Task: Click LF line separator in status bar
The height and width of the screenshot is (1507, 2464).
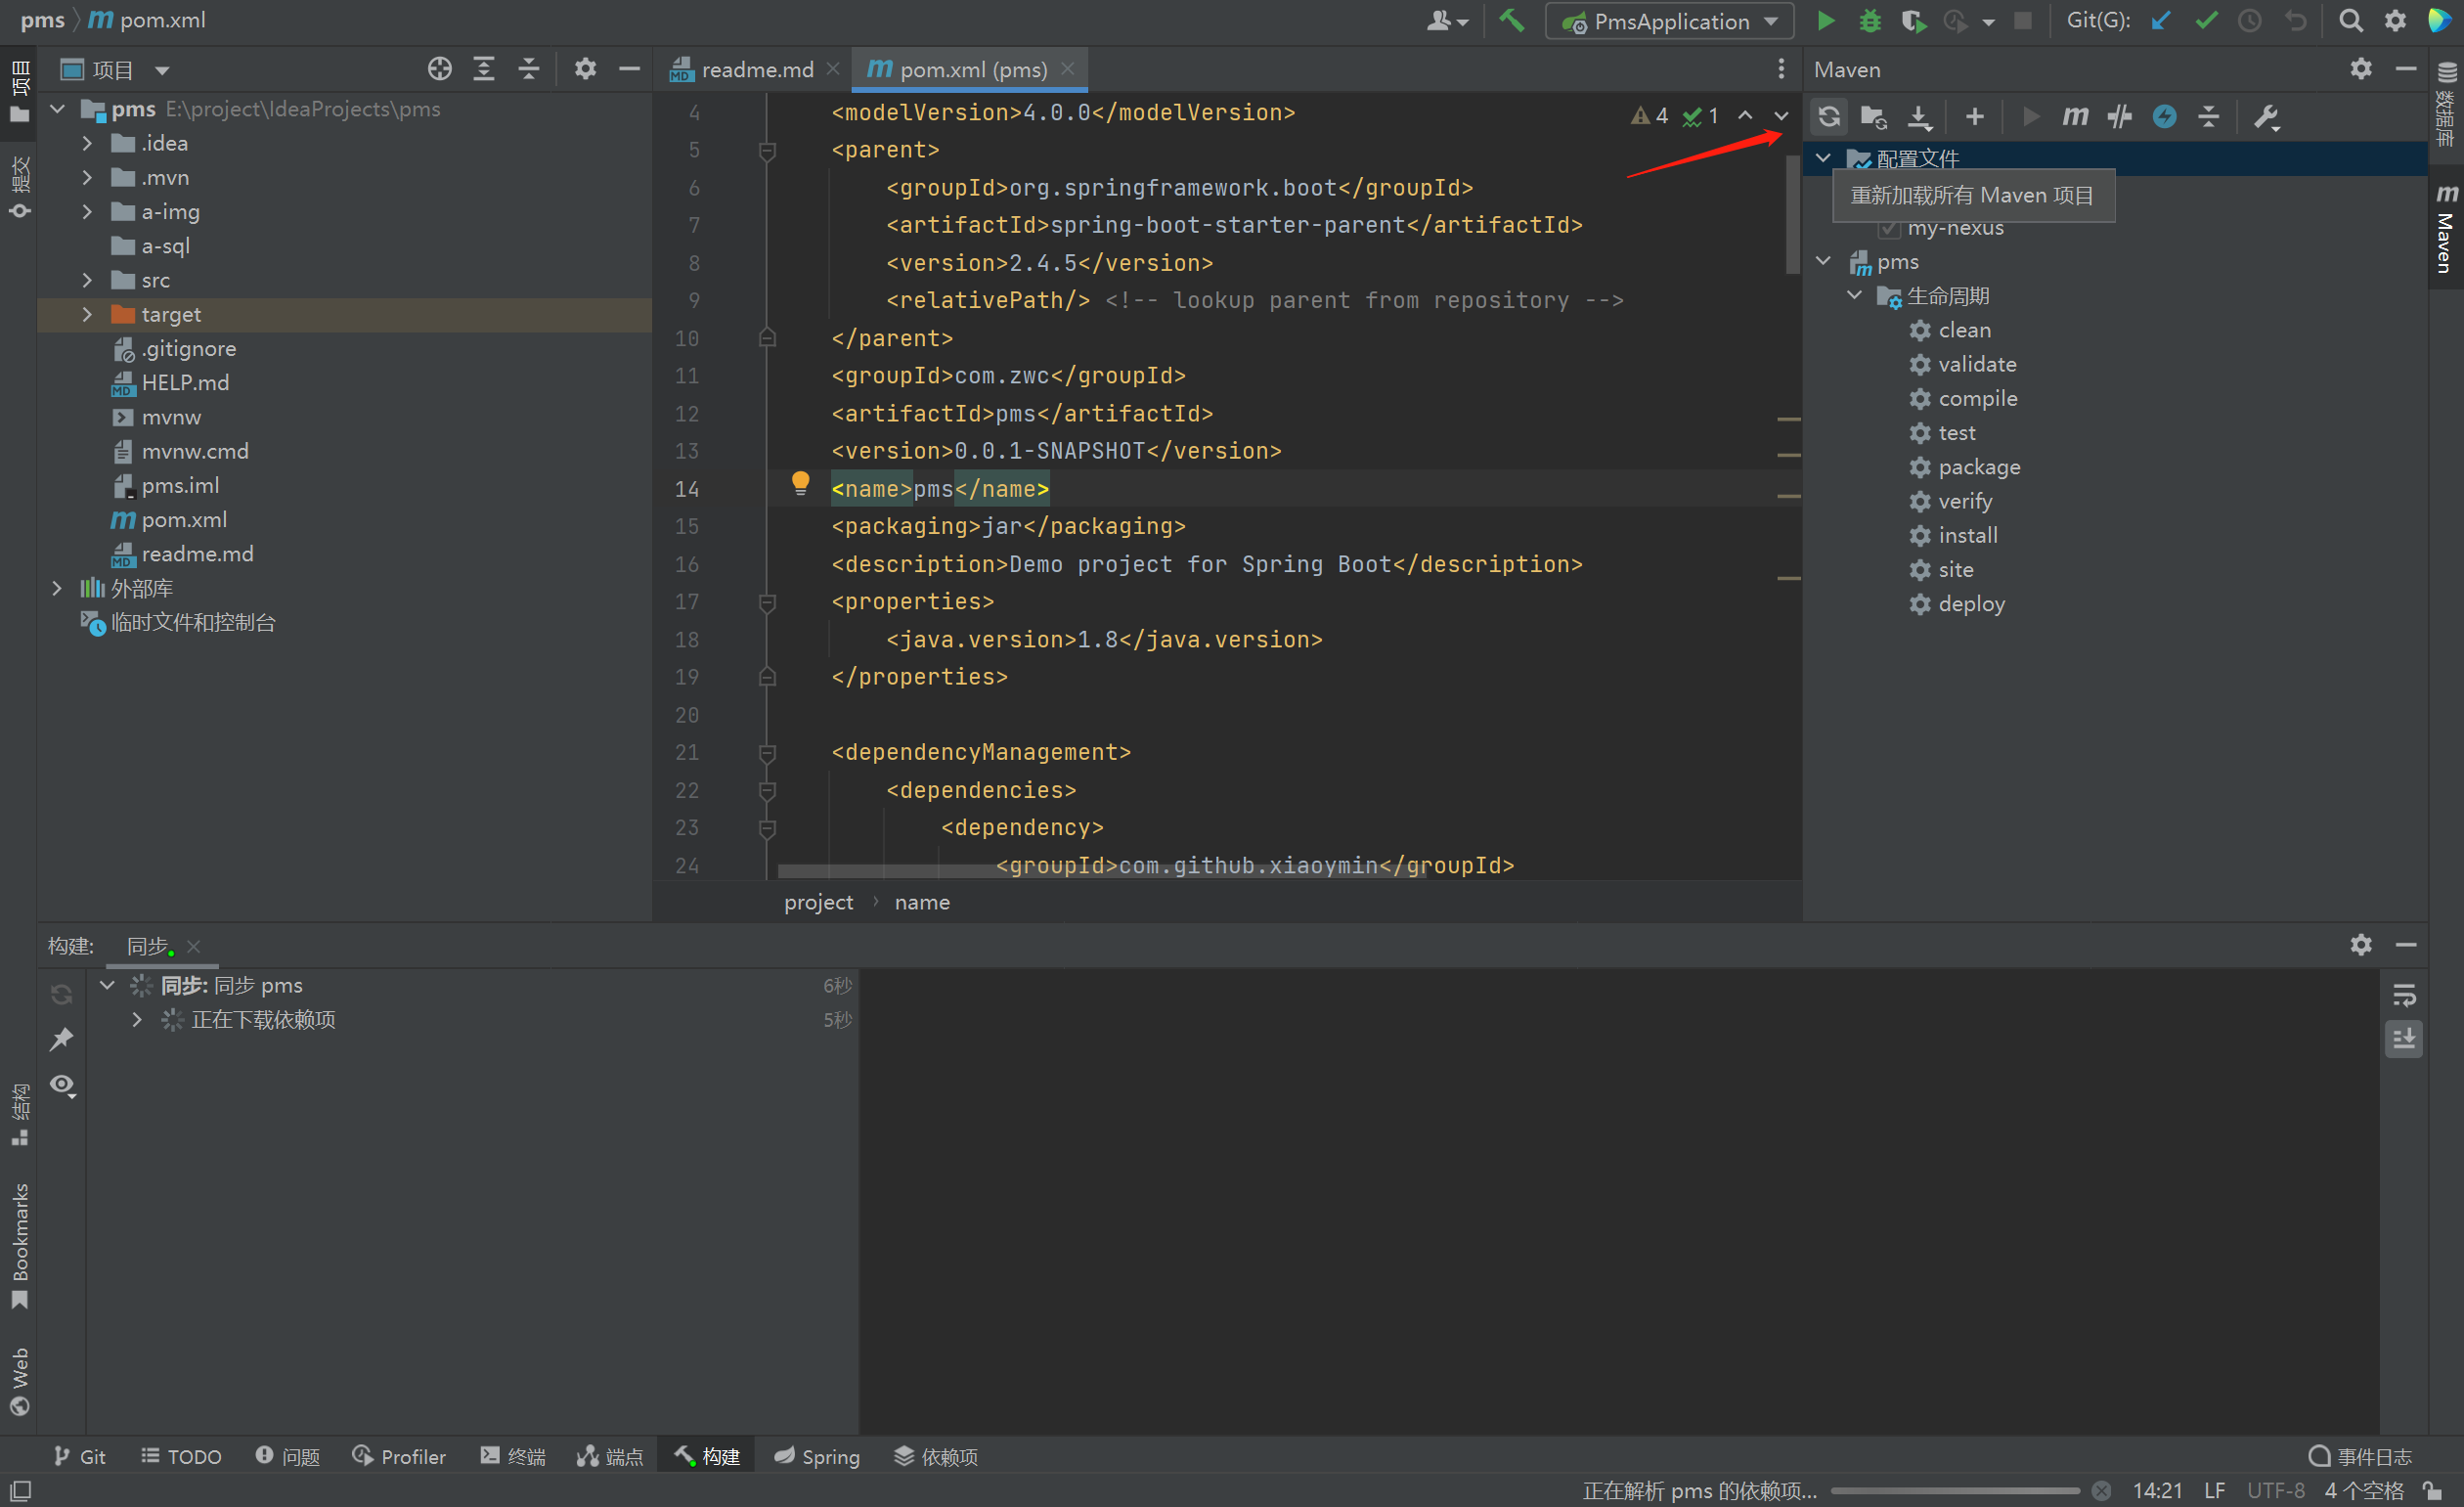Action: coord(2214,1490)
